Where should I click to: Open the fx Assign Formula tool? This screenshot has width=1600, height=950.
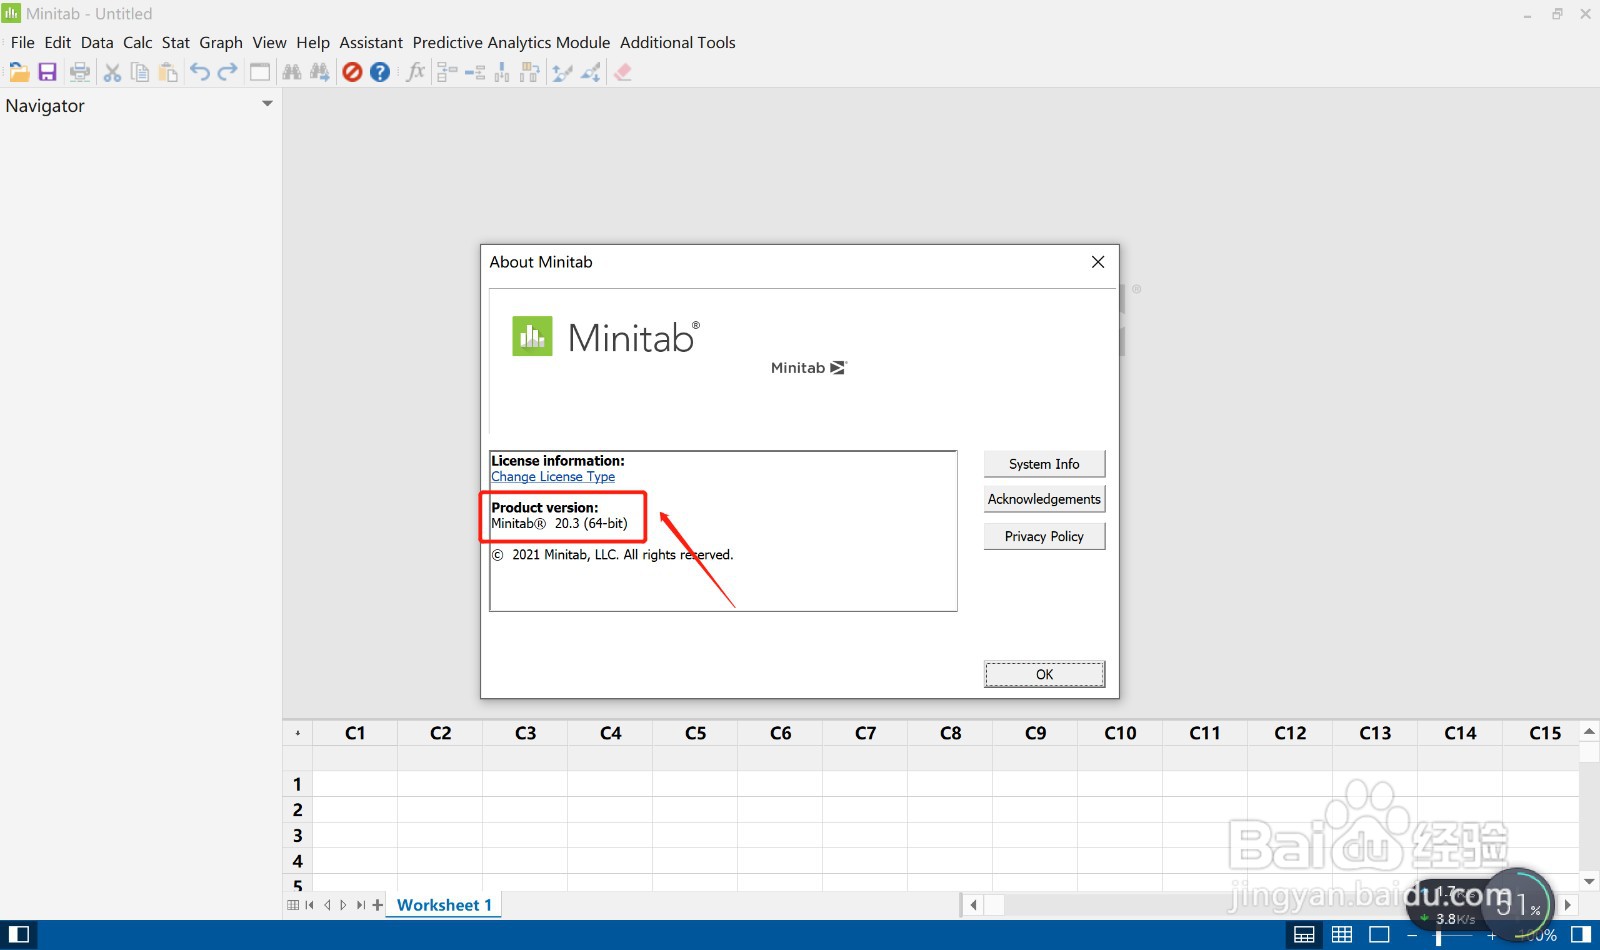415,72
